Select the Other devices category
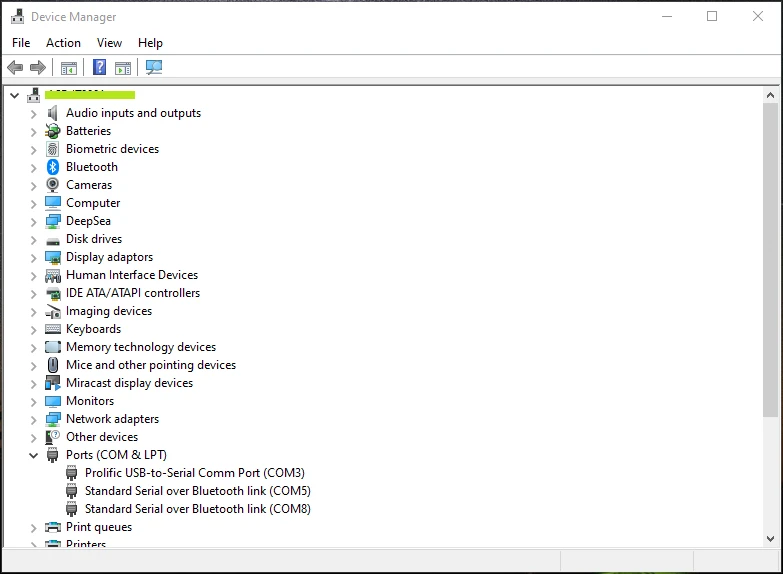This screenshot has height=574, width=783. click(102, 437)
